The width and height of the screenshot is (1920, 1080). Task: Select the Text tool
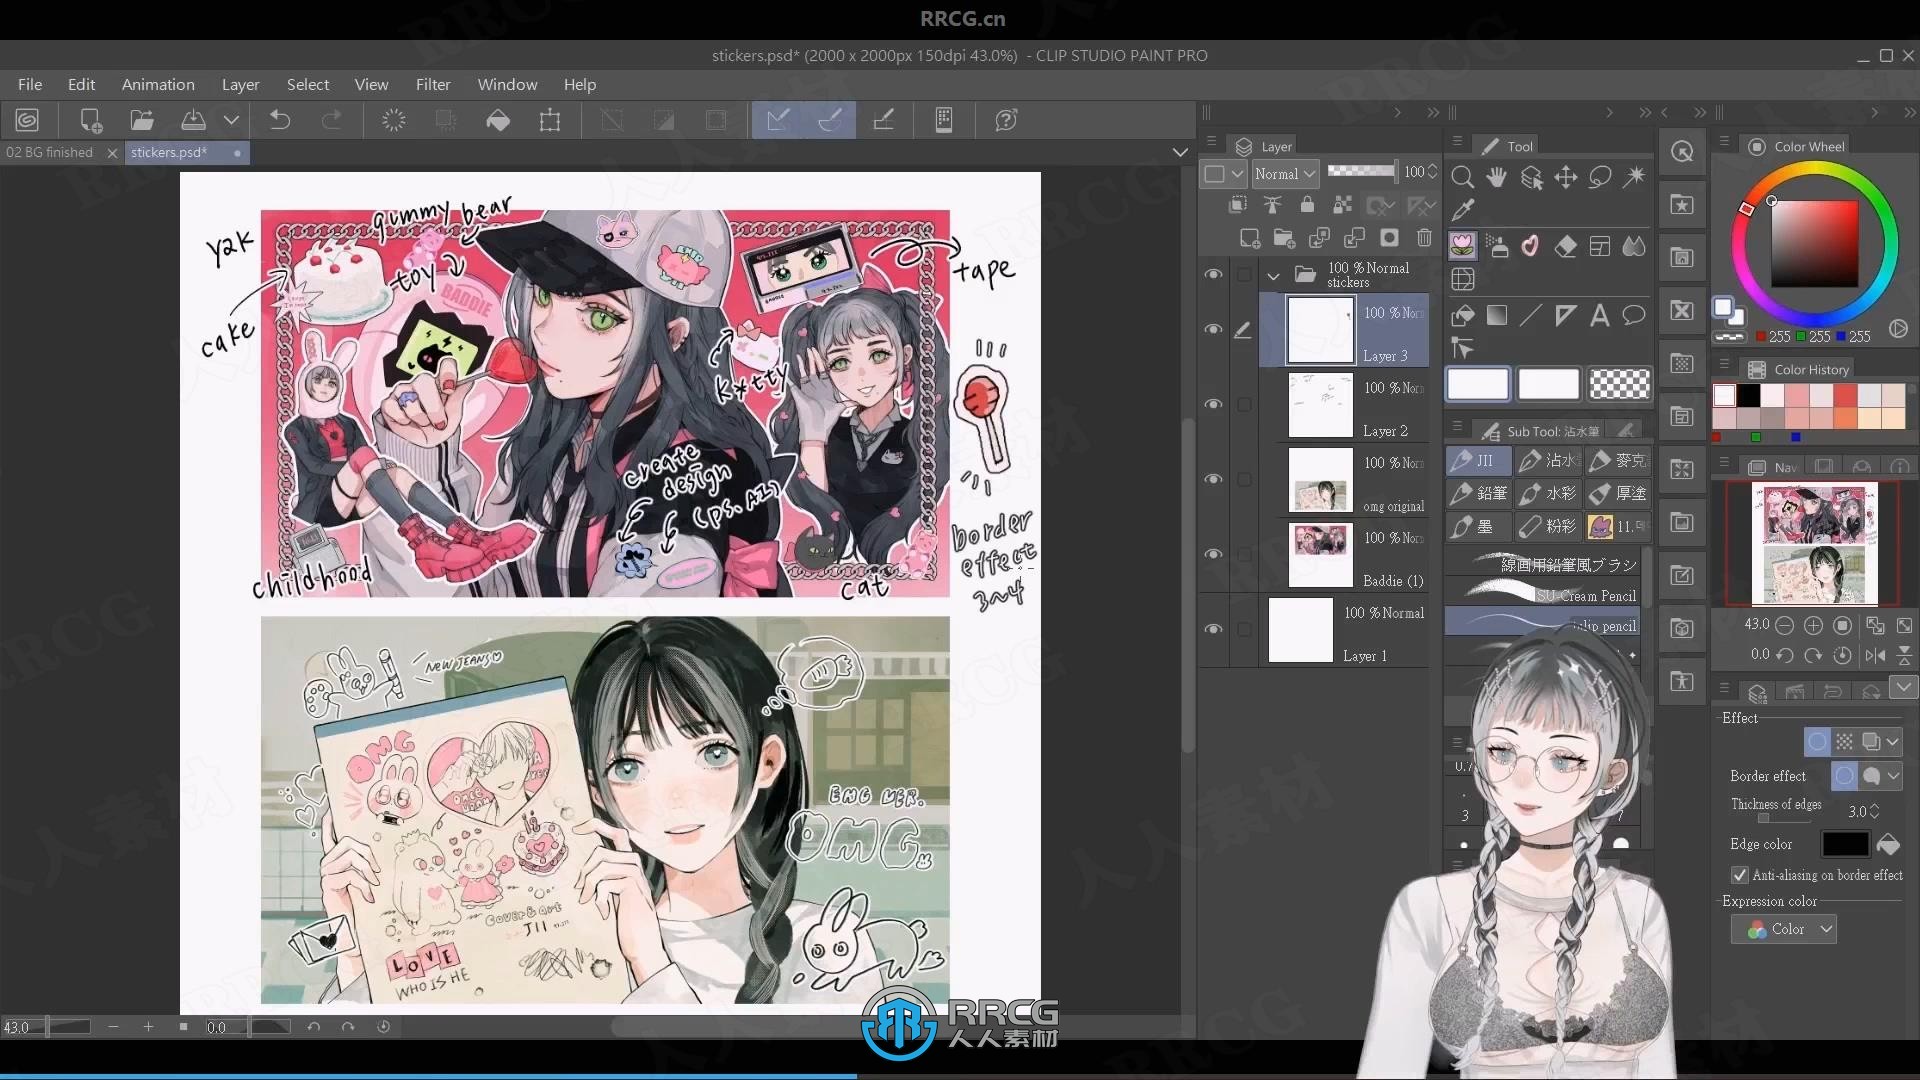[1600, 316]
